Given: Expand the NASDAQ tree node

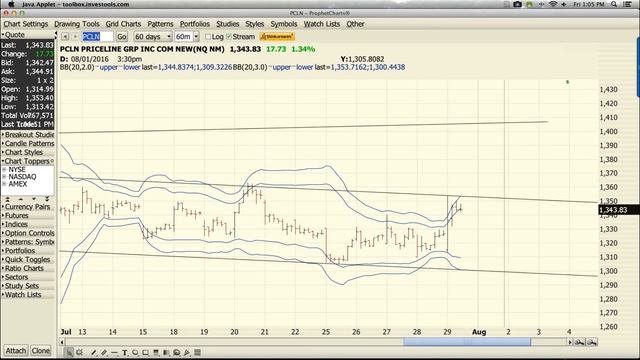Looking at the screenshot, I should [x=4, y=177].
